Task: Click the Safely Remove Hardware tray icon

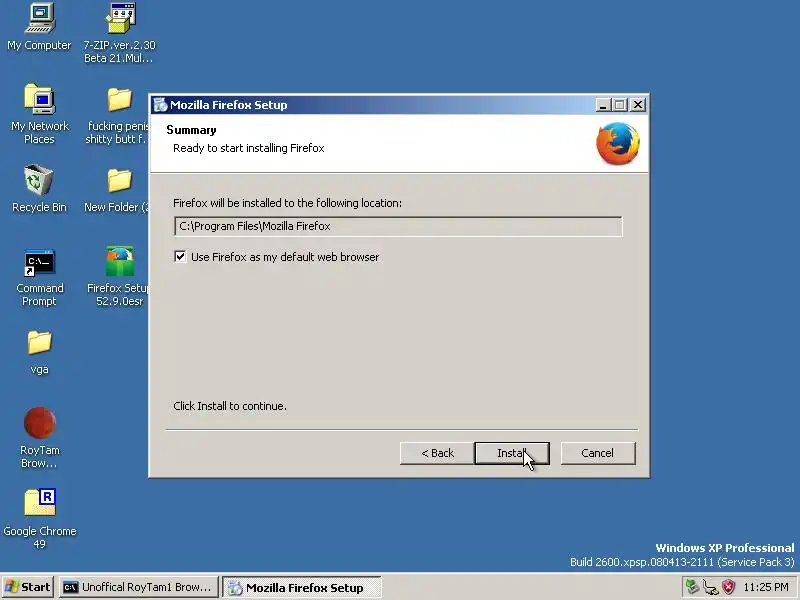Action: coord(692,587)
